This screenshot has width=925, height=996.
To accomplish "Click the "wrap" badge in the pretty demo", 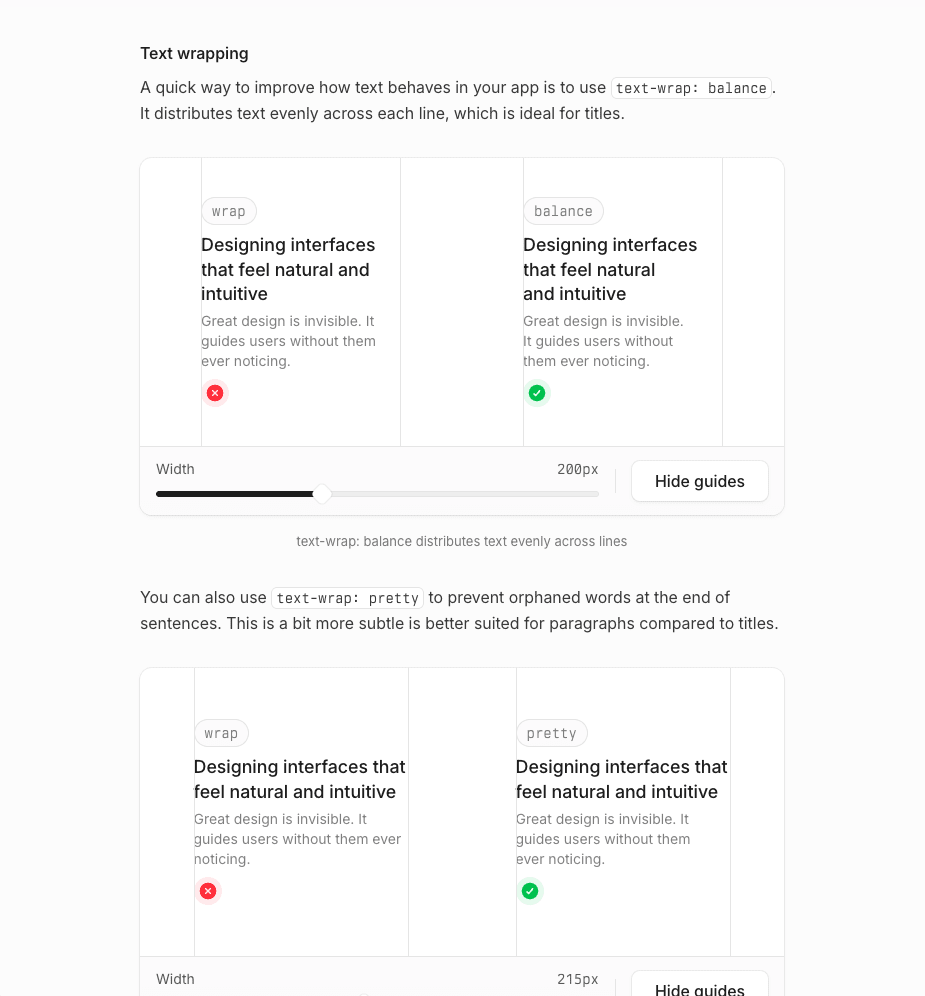I will tap(221, 733).
